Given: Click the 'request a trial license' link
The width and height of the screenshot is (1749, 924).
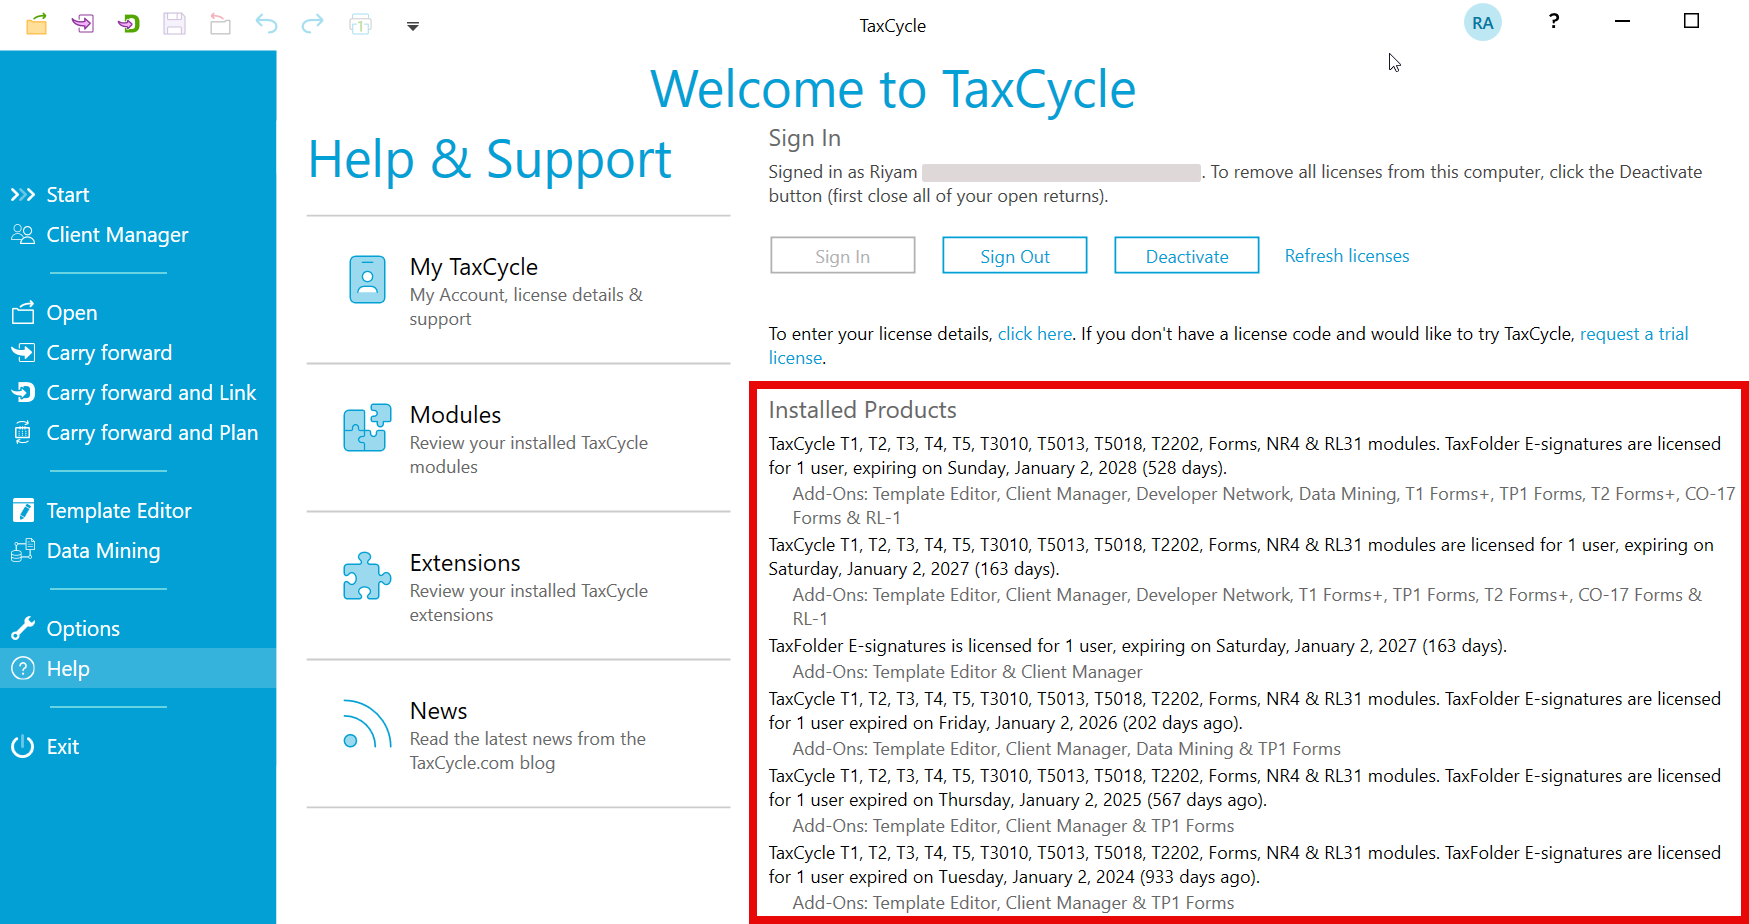Looking at the screenshot, I should pos(1229,346).
